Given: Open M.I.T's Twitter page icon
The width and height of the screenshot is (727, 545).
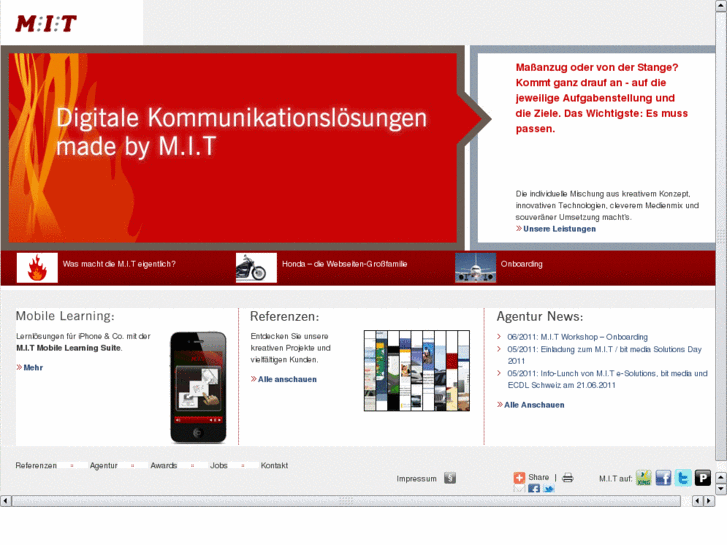Looking at the screenshot, I should (683, 478).
